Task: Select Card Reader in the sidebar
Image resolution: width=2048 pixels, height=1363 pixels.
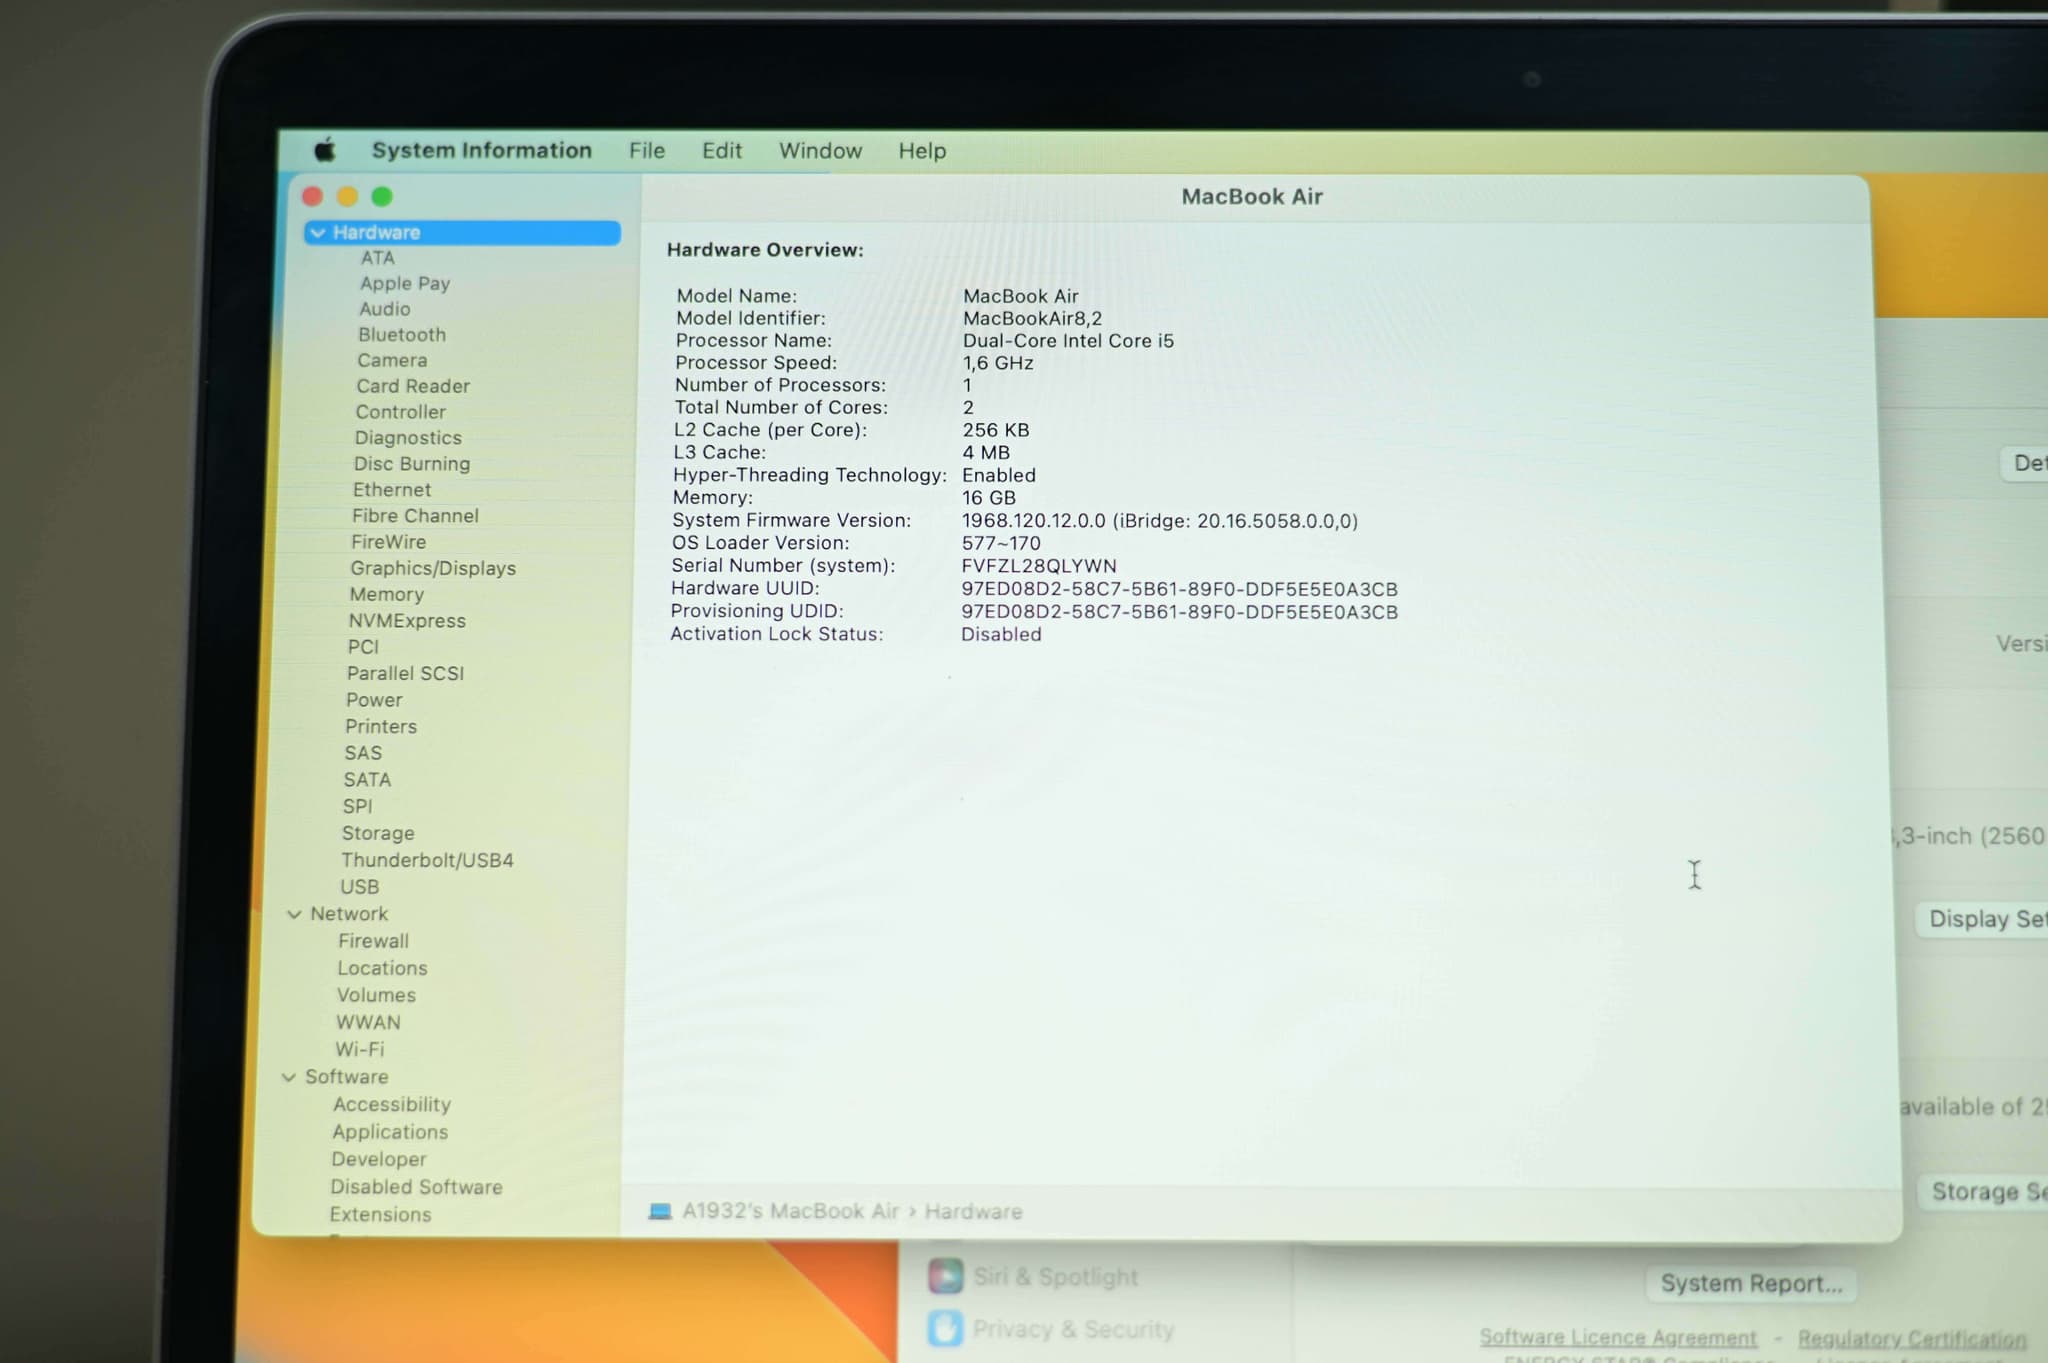Action: coord(413,386)
